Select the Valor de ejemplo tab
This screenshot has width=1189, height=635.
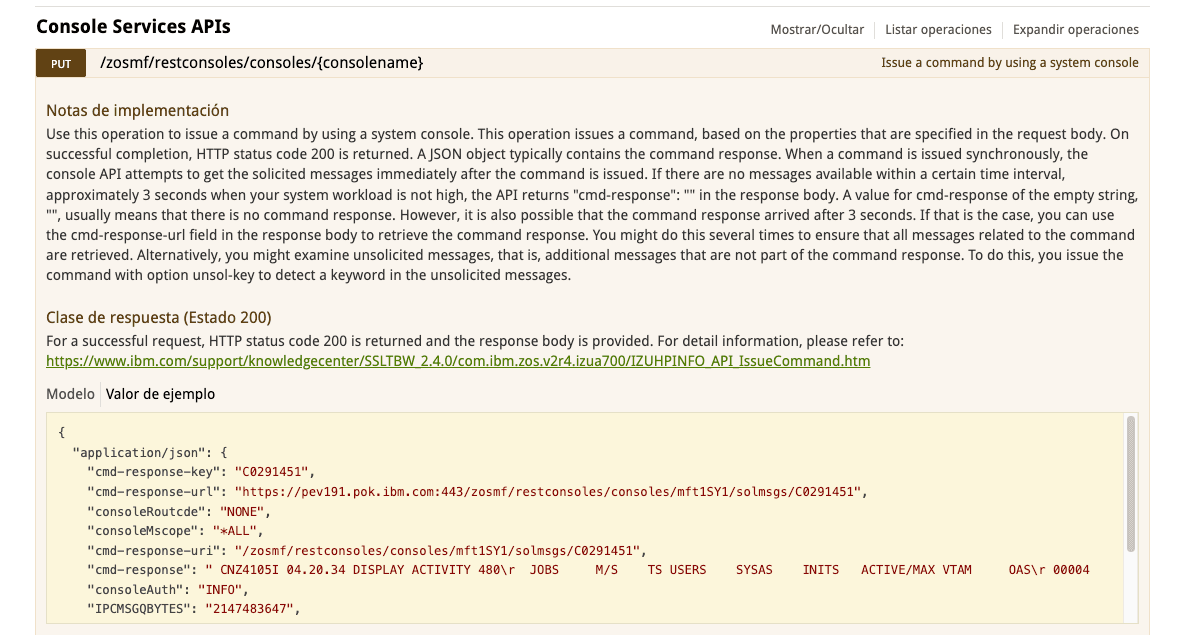(x=160, y=394)
